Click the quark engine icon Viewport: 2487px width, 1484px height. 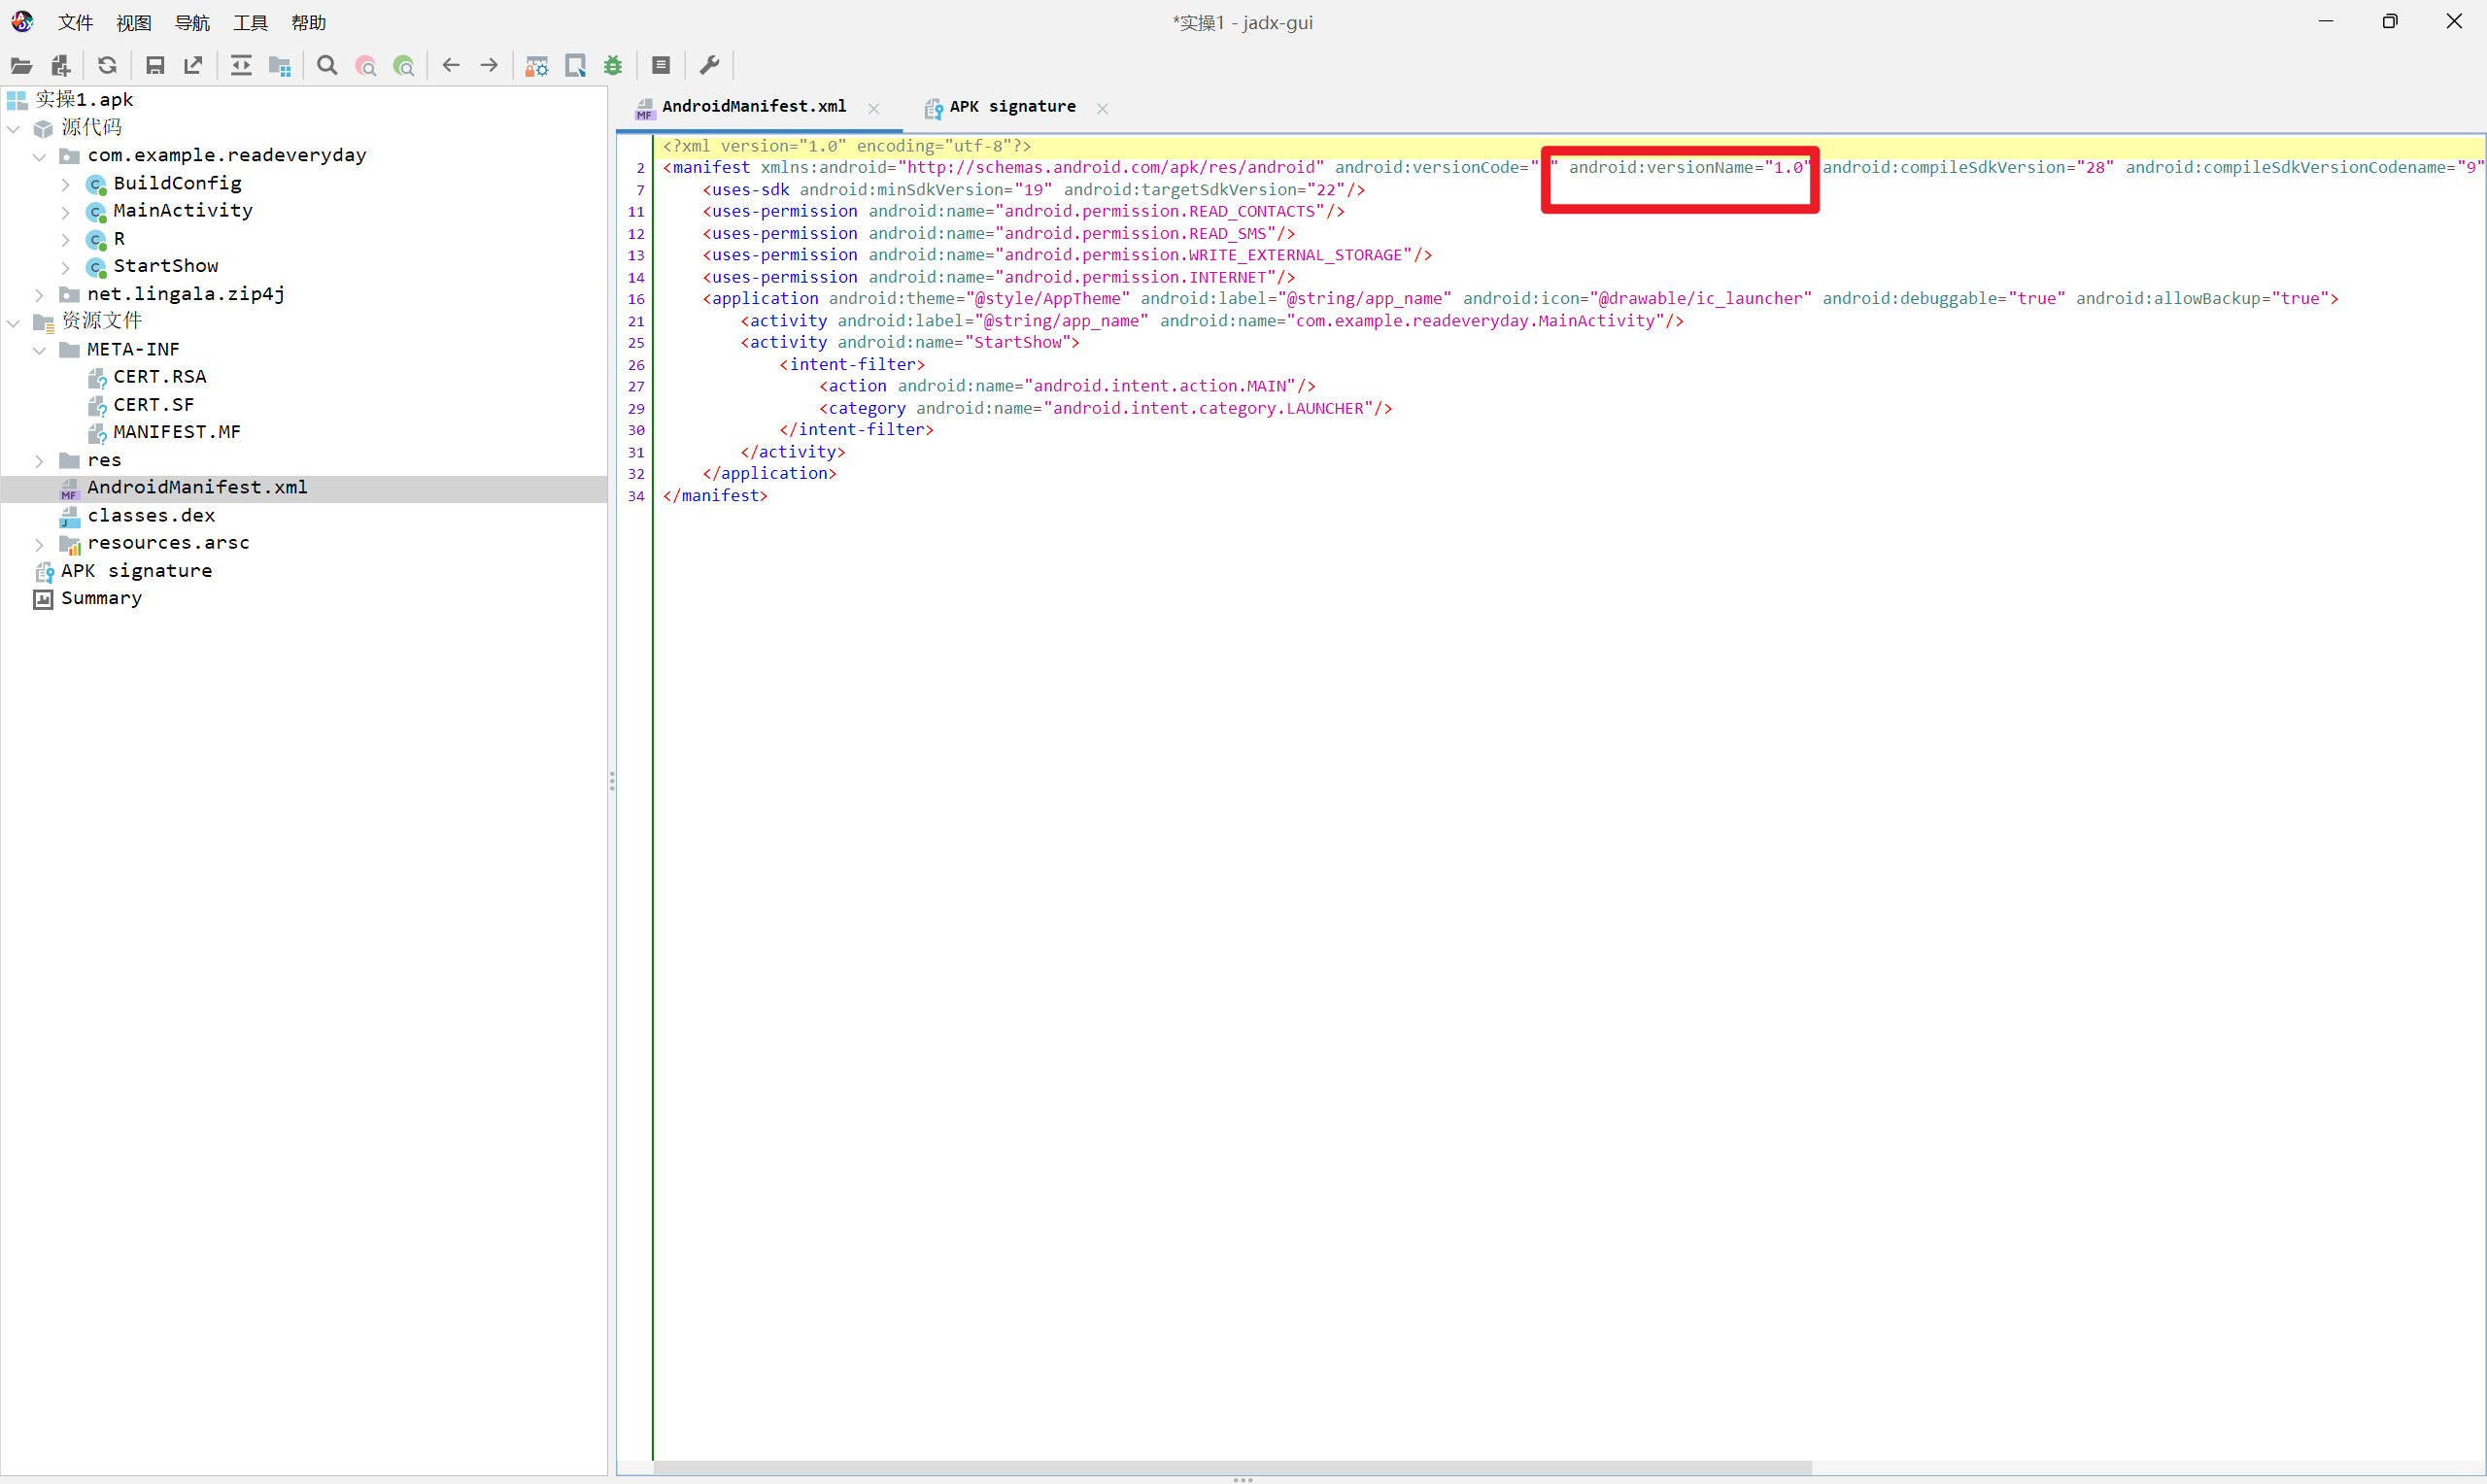pyautogui.click(x=575, y=66)
